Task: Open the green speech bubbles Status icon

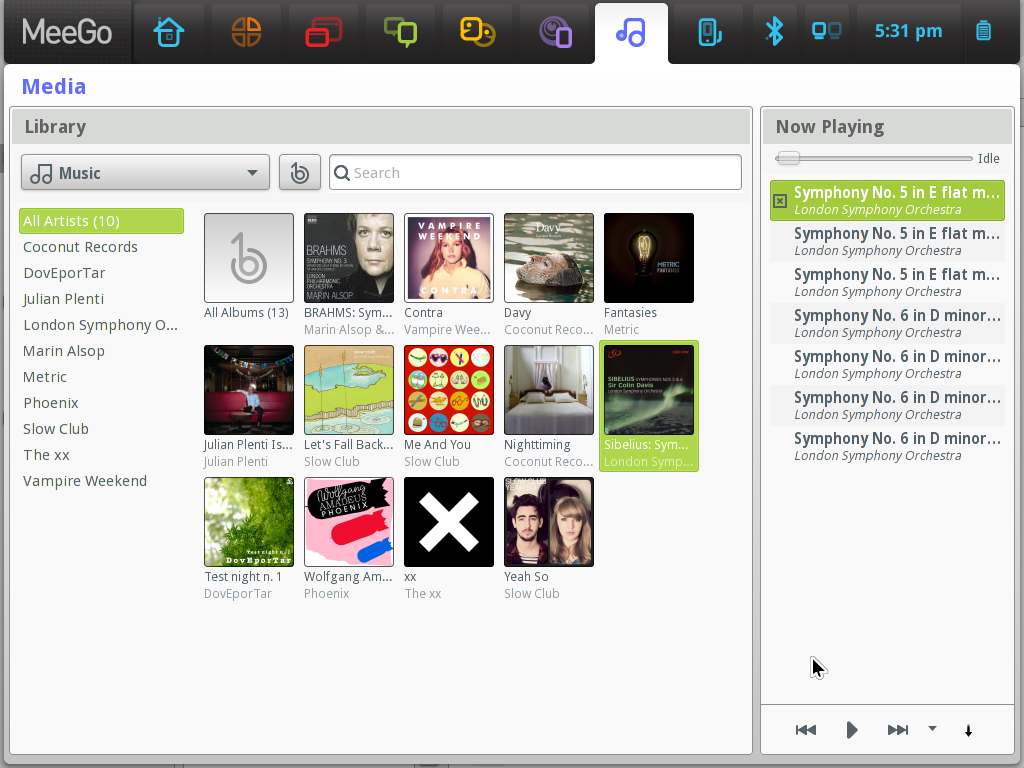Action: pyautogui.click(x=400, y=31)
